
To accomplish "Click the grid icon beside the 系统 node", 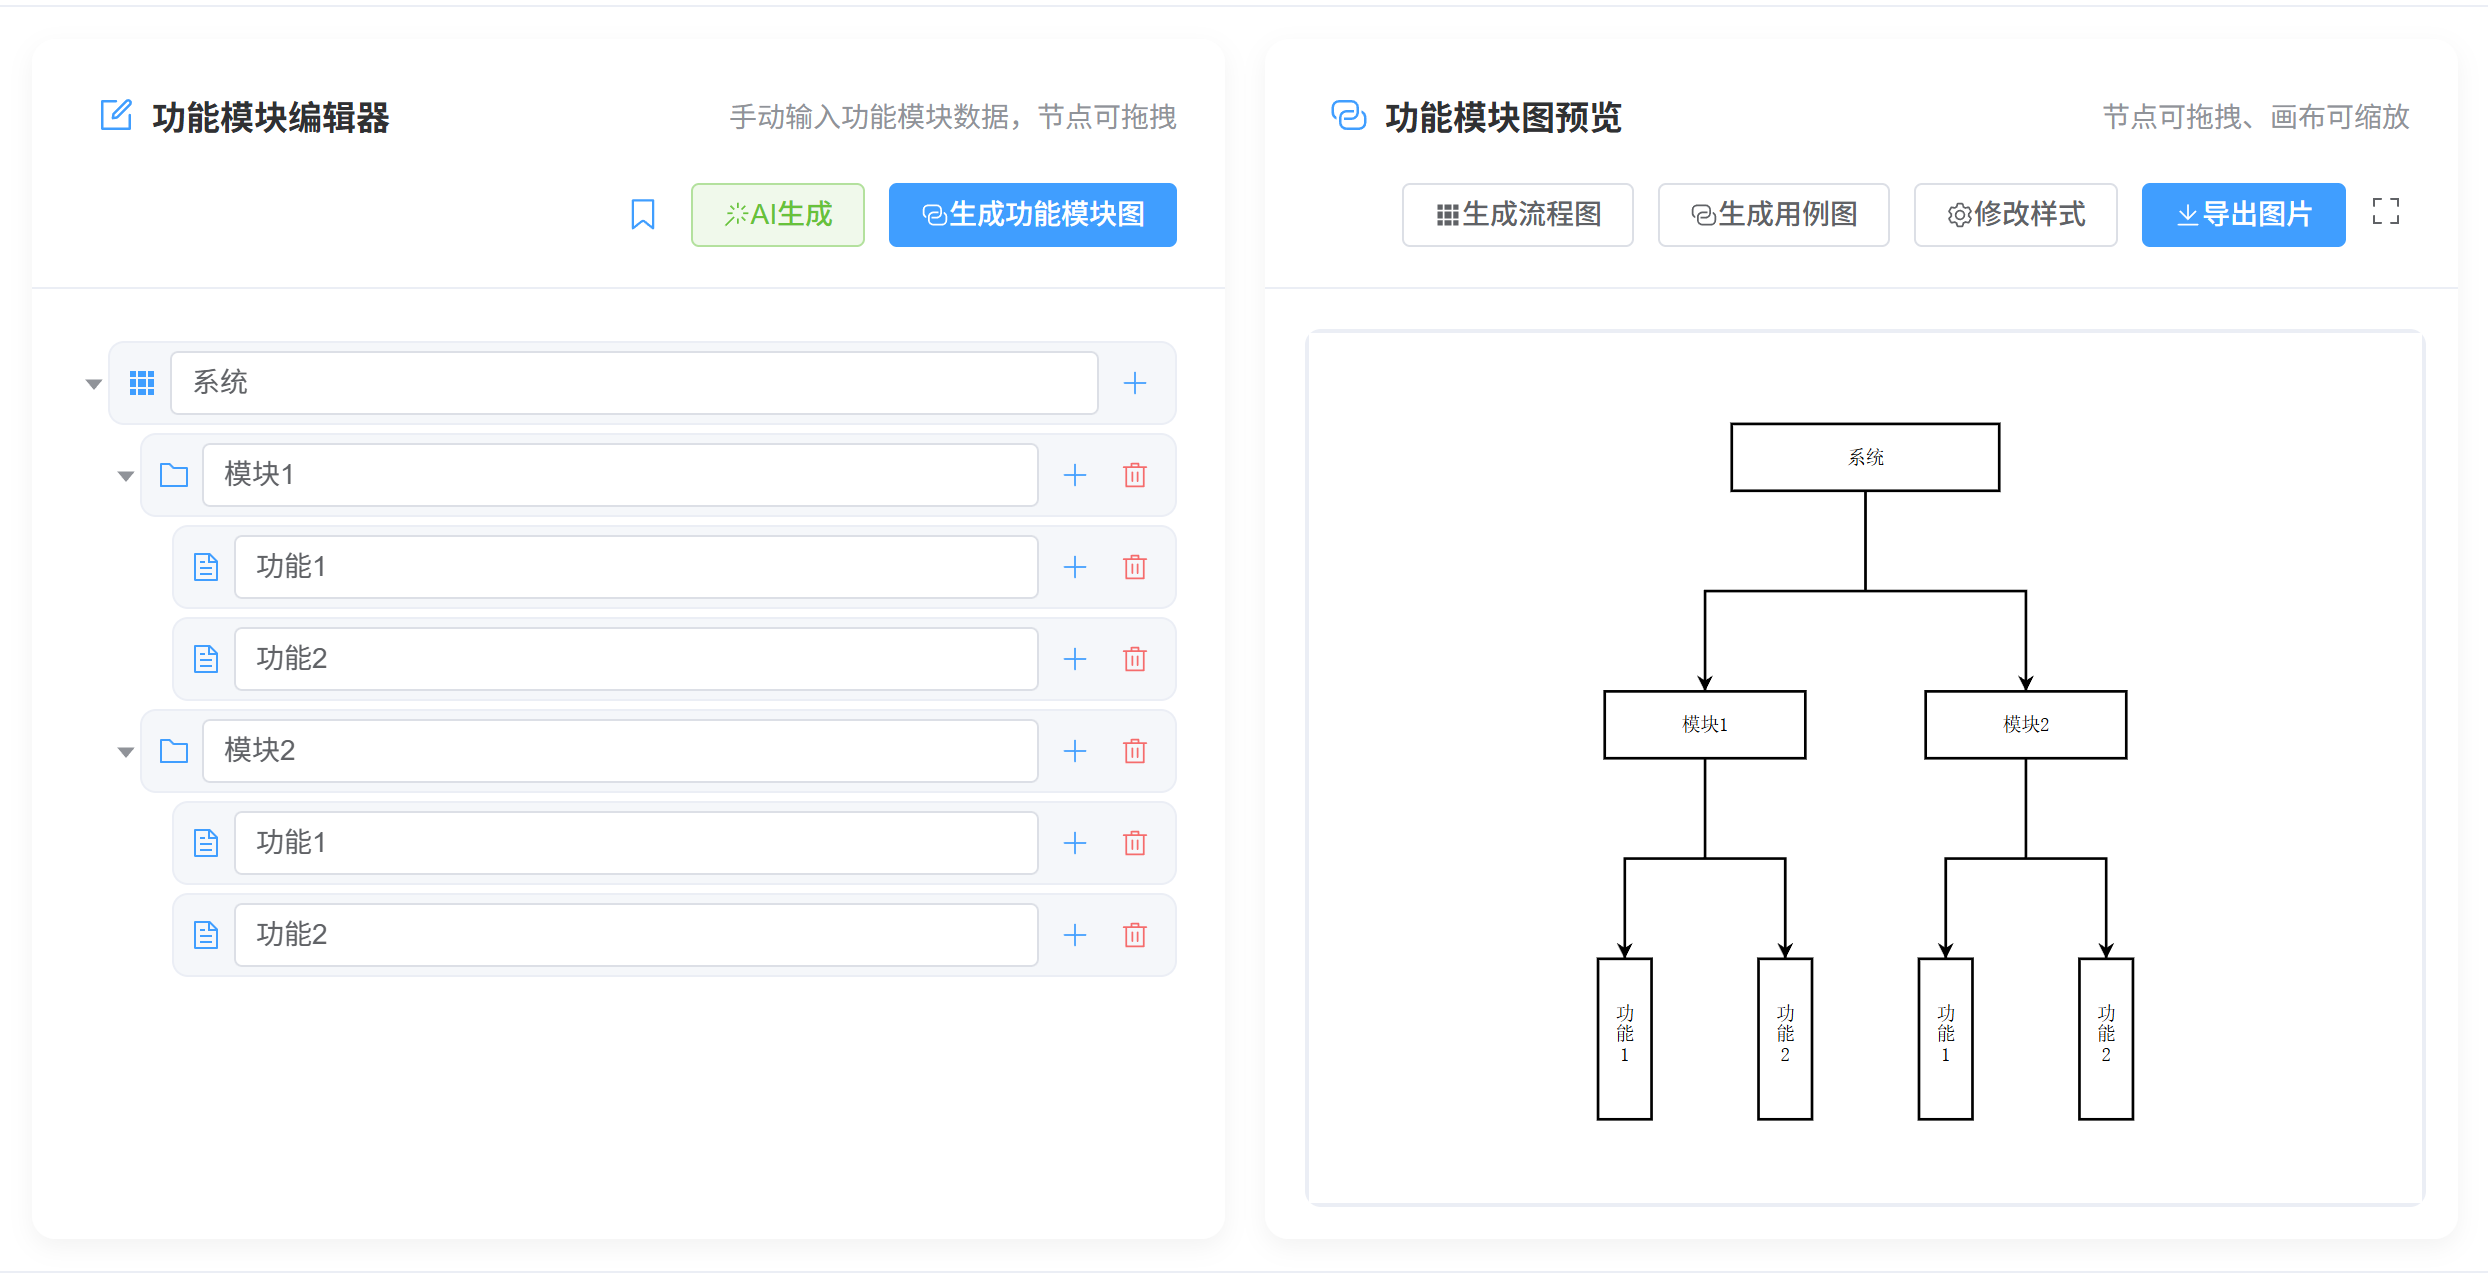I will click(x=142, y=382).
